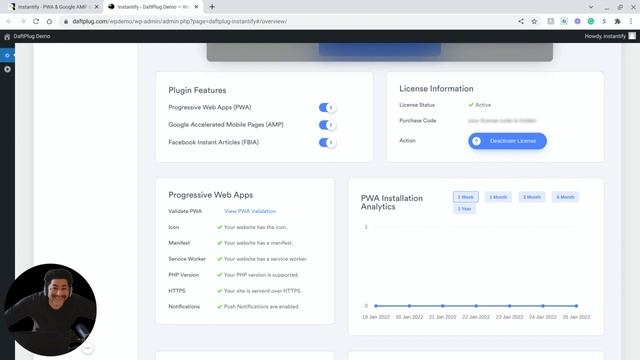Click "Push Notifications are enabled." status text
The width and height of the screenshot is (640, 360).
[262, 307]
